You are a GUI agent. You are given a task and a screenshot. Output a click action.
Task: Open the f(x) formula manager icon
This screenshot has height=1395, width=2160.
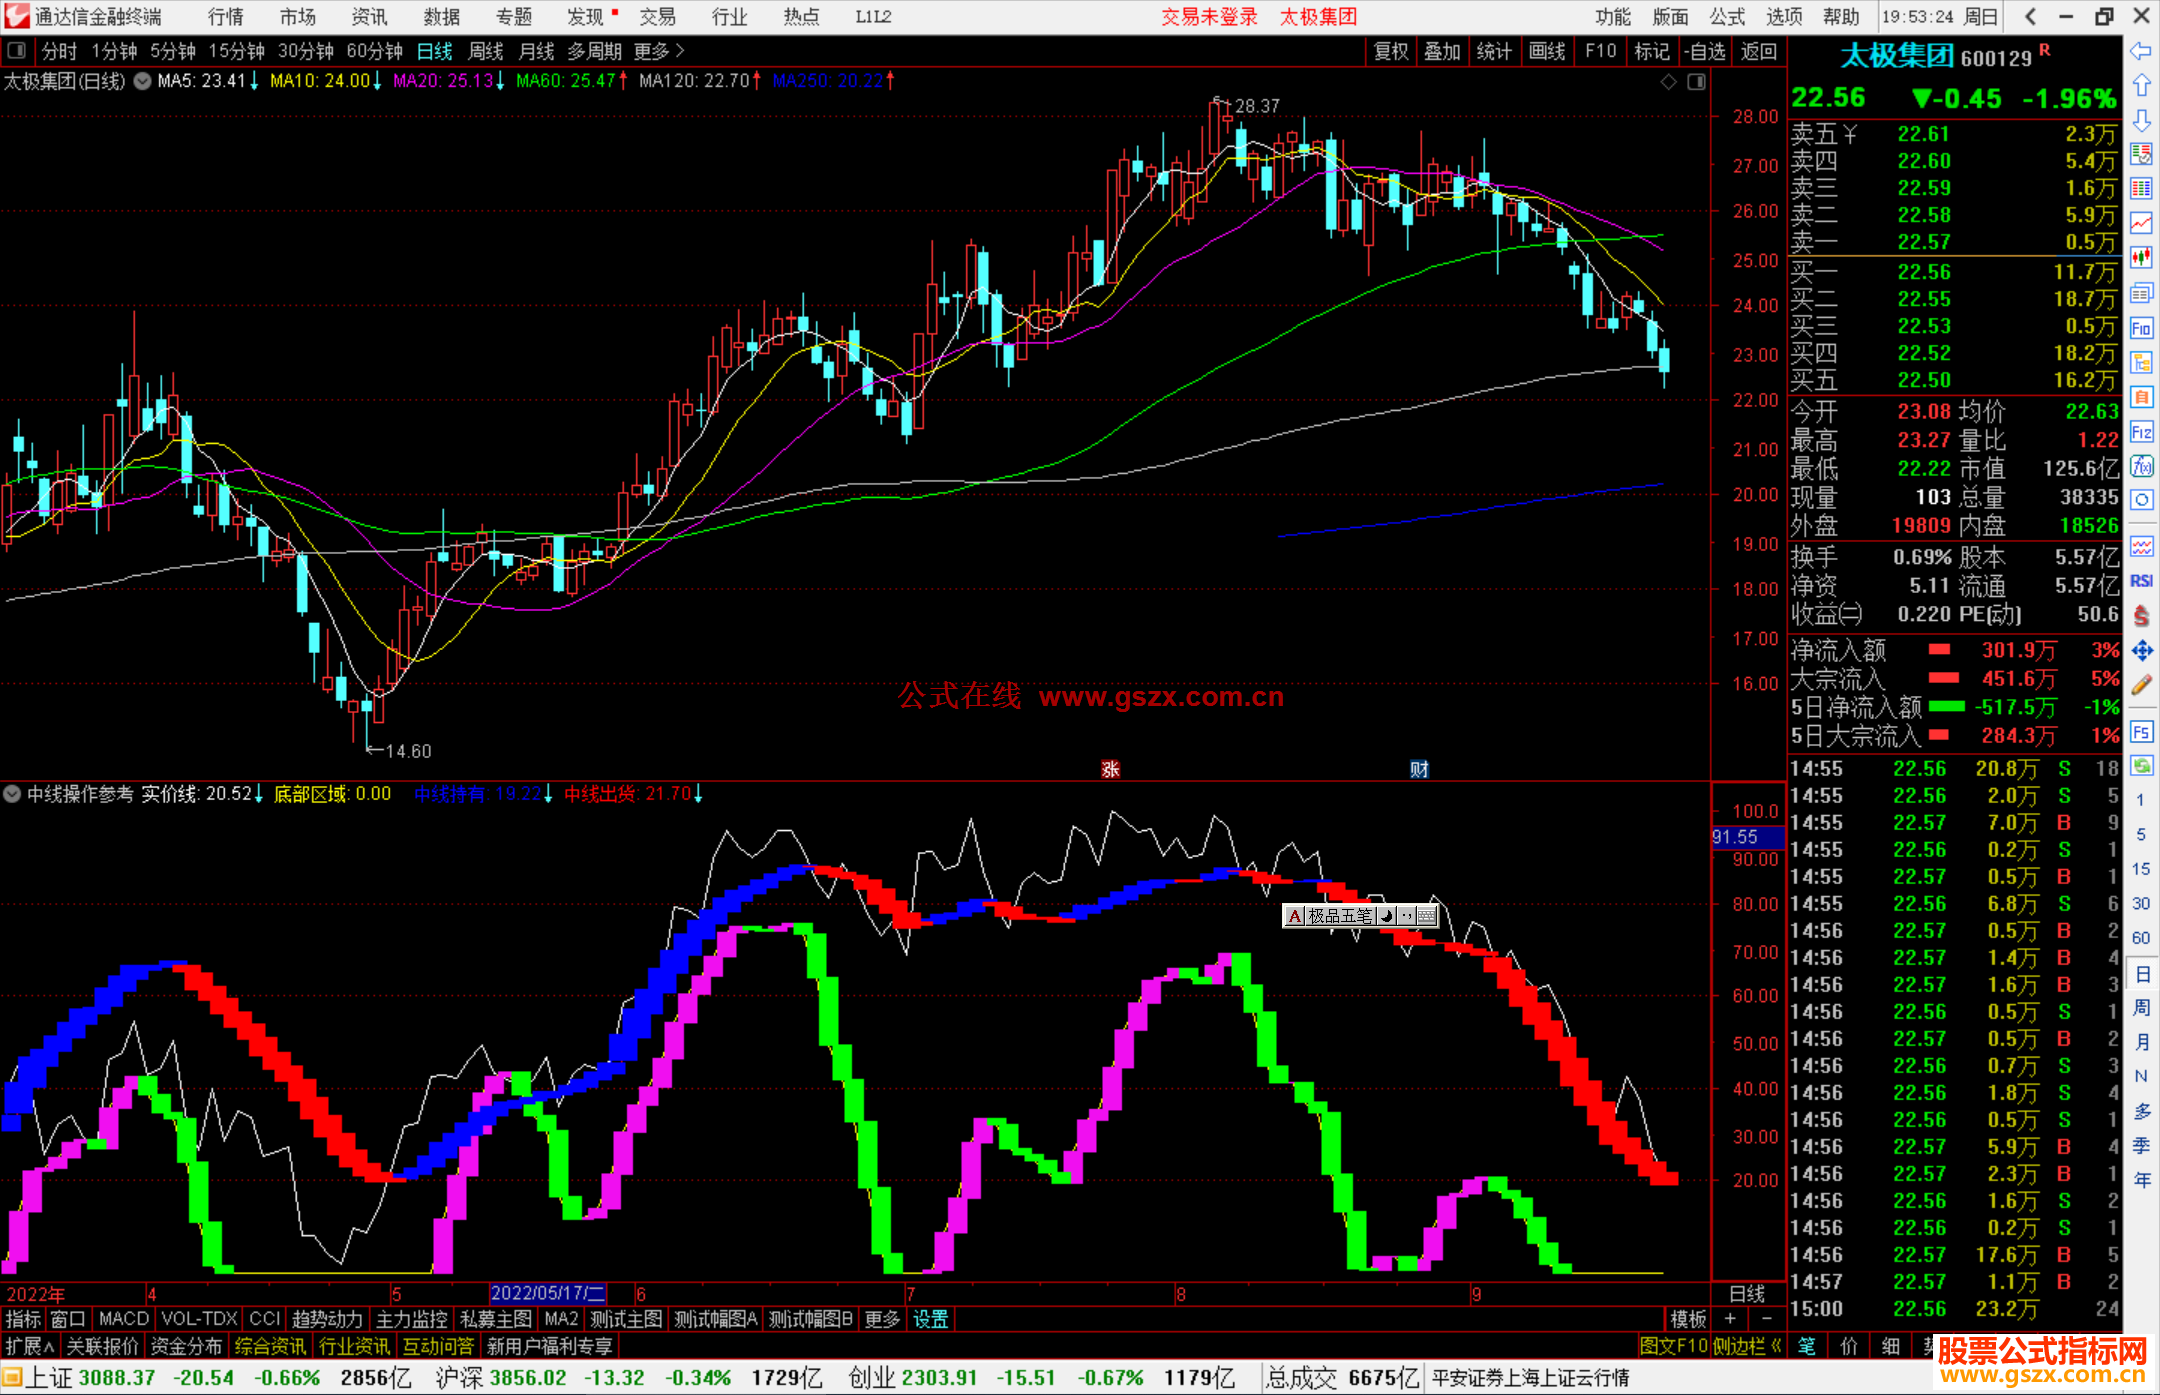pyautogui.click(x=2141, y=466)
